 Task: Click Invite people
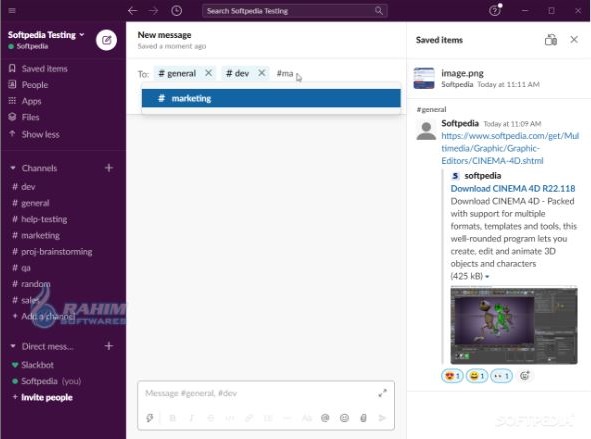coord(46,397)
